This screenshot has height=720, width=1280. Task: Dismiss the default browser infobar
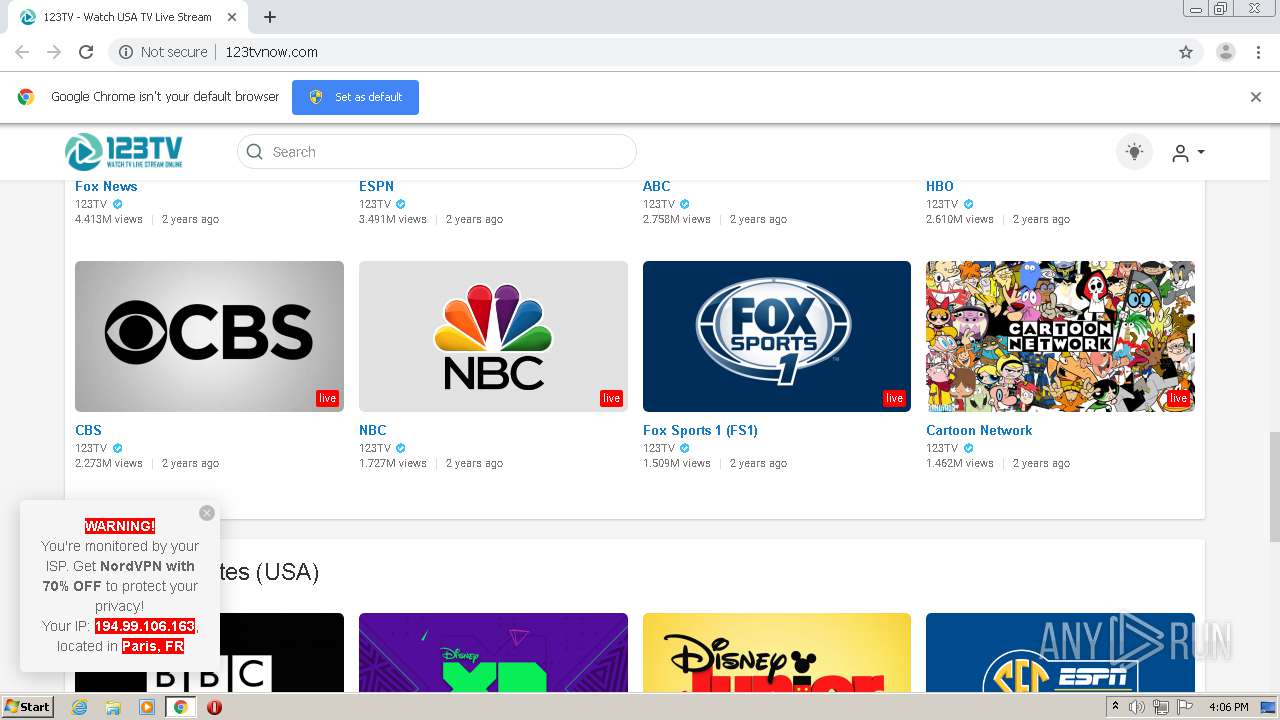(1256, 97)
